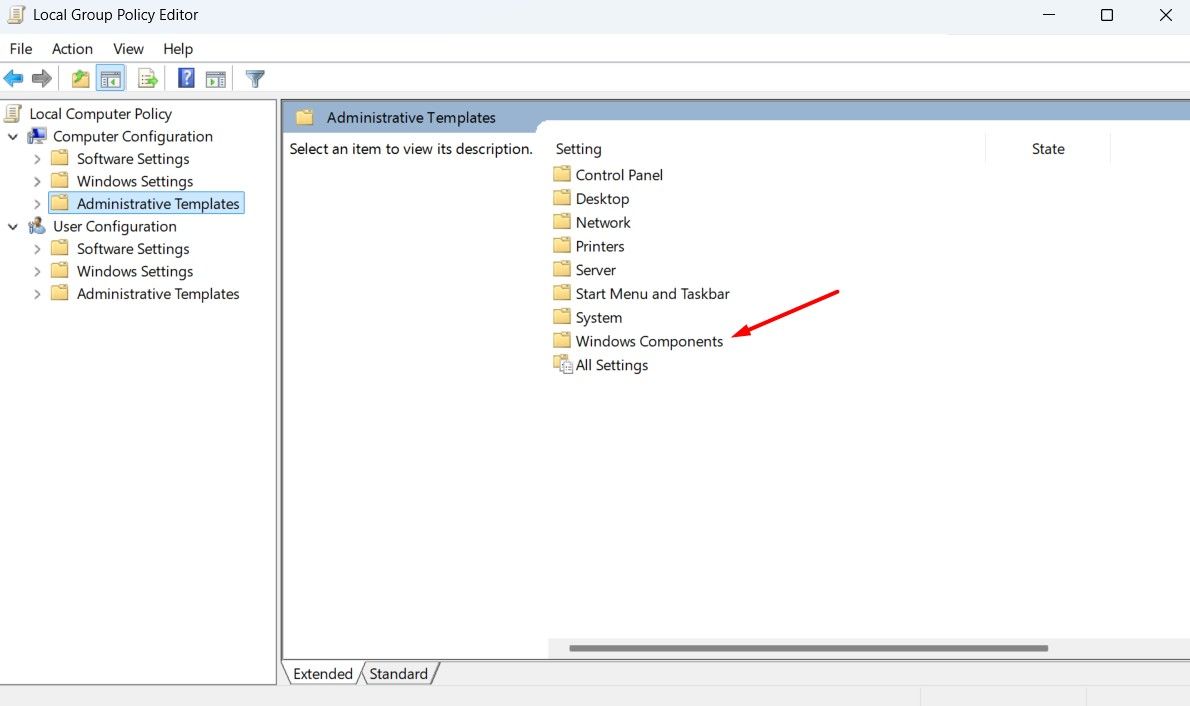This screenshot has height=706, width=1190.
Task: Click the Filter funnel toolbar icon
Action: pos(255,78)
